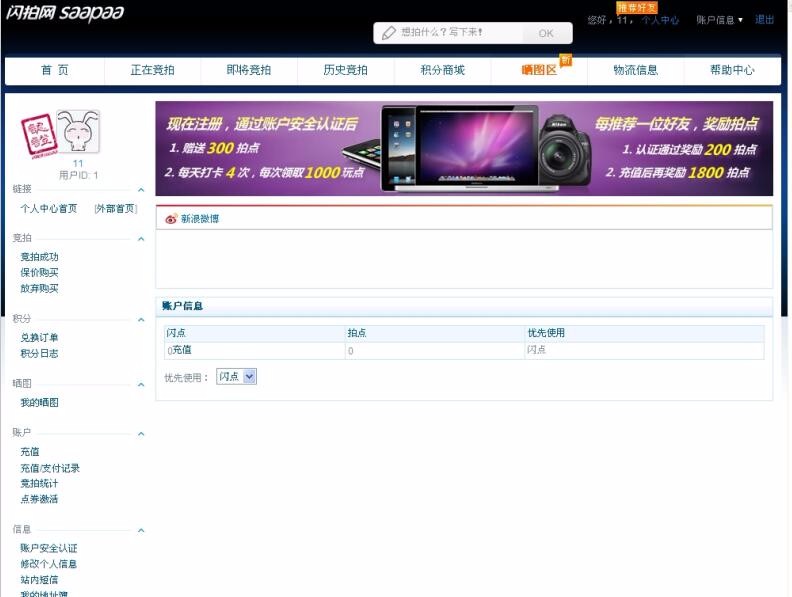Open the 帮助中心 tab
792x597 pixels.
click(x=732, y=70)
